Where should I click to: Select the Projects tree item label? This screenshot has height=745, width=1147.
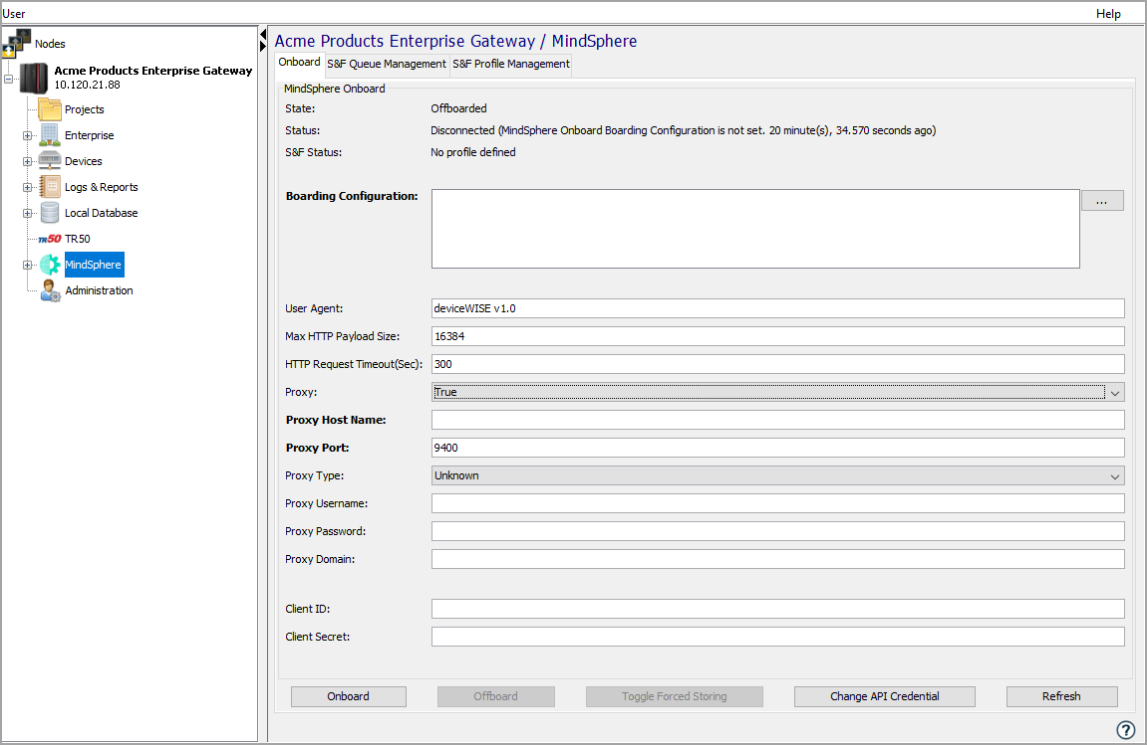84,110
